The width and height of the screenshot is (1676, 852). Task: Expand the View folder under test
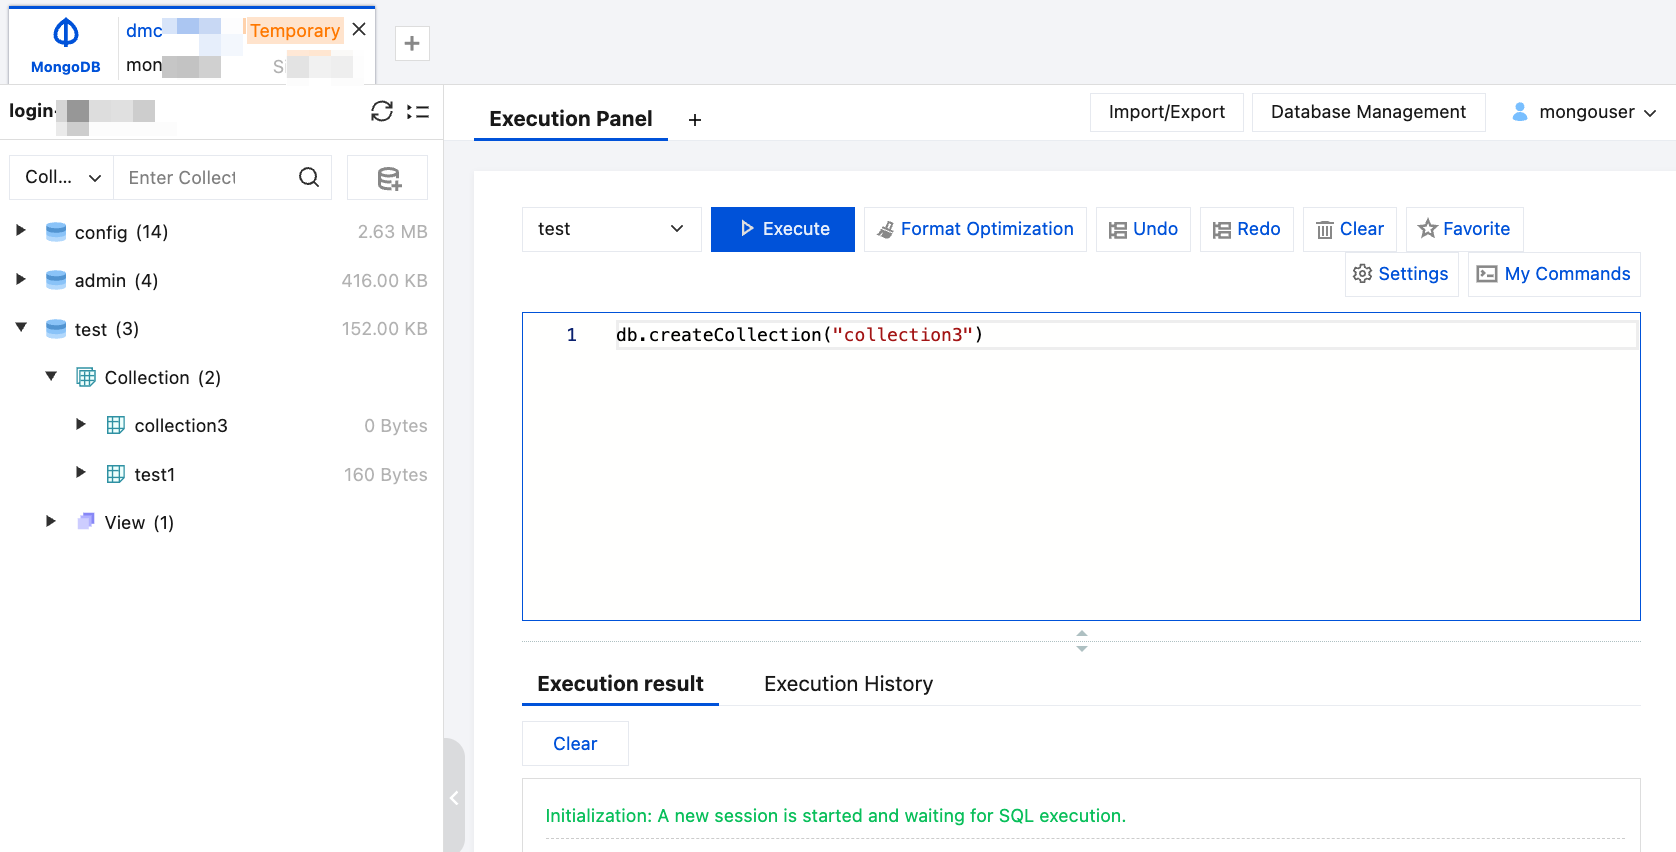tap(51, 522)
